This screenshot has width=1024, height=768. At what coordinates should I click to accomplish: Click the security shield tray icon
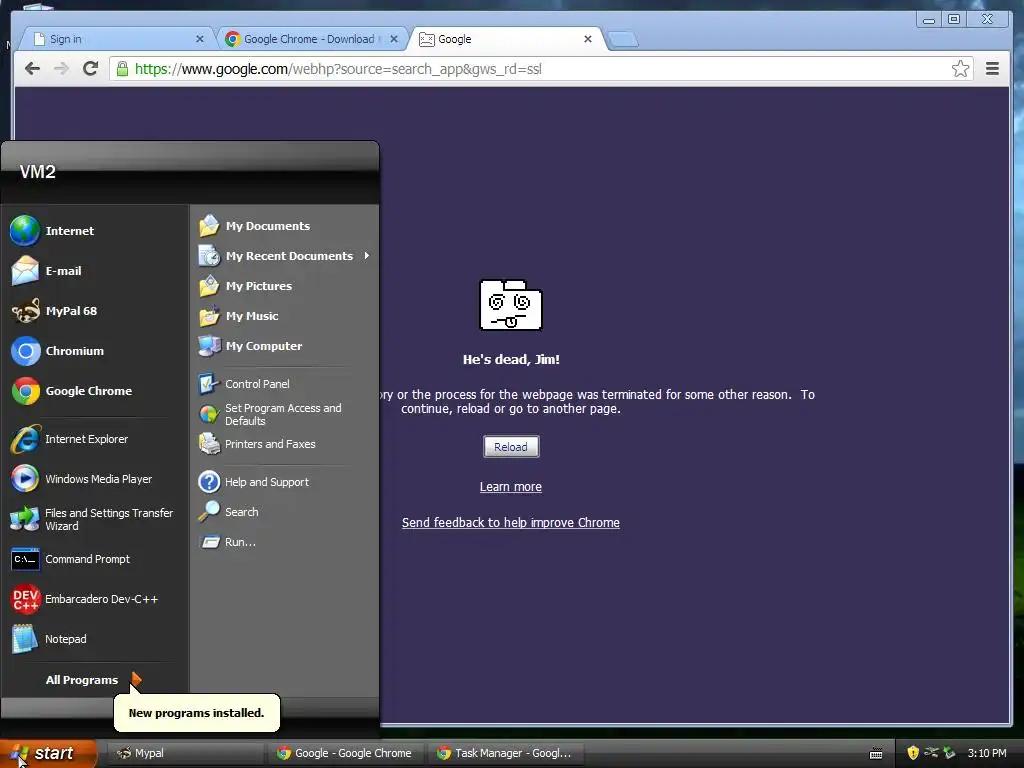click(x=913, y=753)
